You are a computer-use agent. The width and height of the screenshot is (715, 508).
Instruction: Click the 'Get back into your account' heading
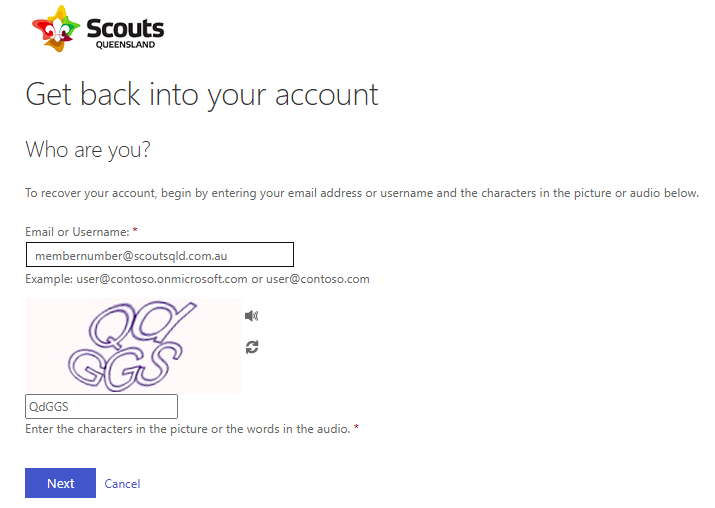pos(202,96)
